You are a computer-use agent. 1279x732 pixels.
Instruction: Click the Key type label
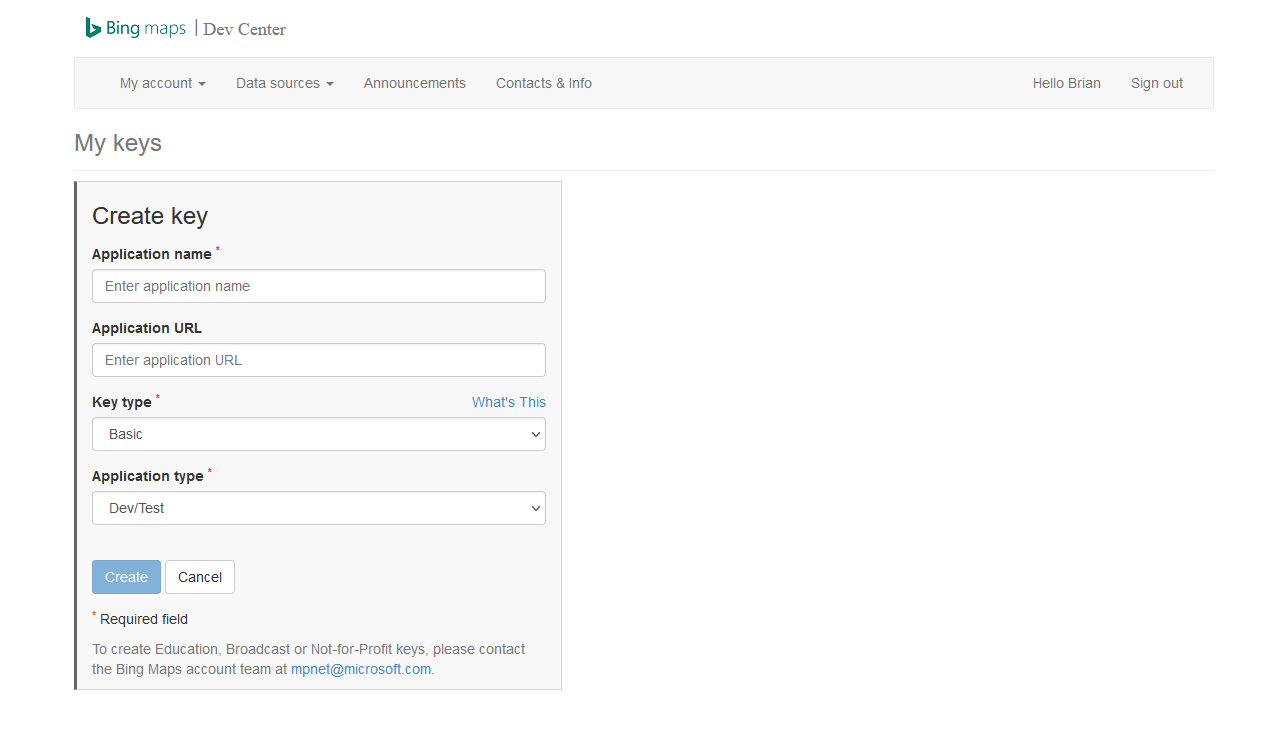tap(122, 402)
